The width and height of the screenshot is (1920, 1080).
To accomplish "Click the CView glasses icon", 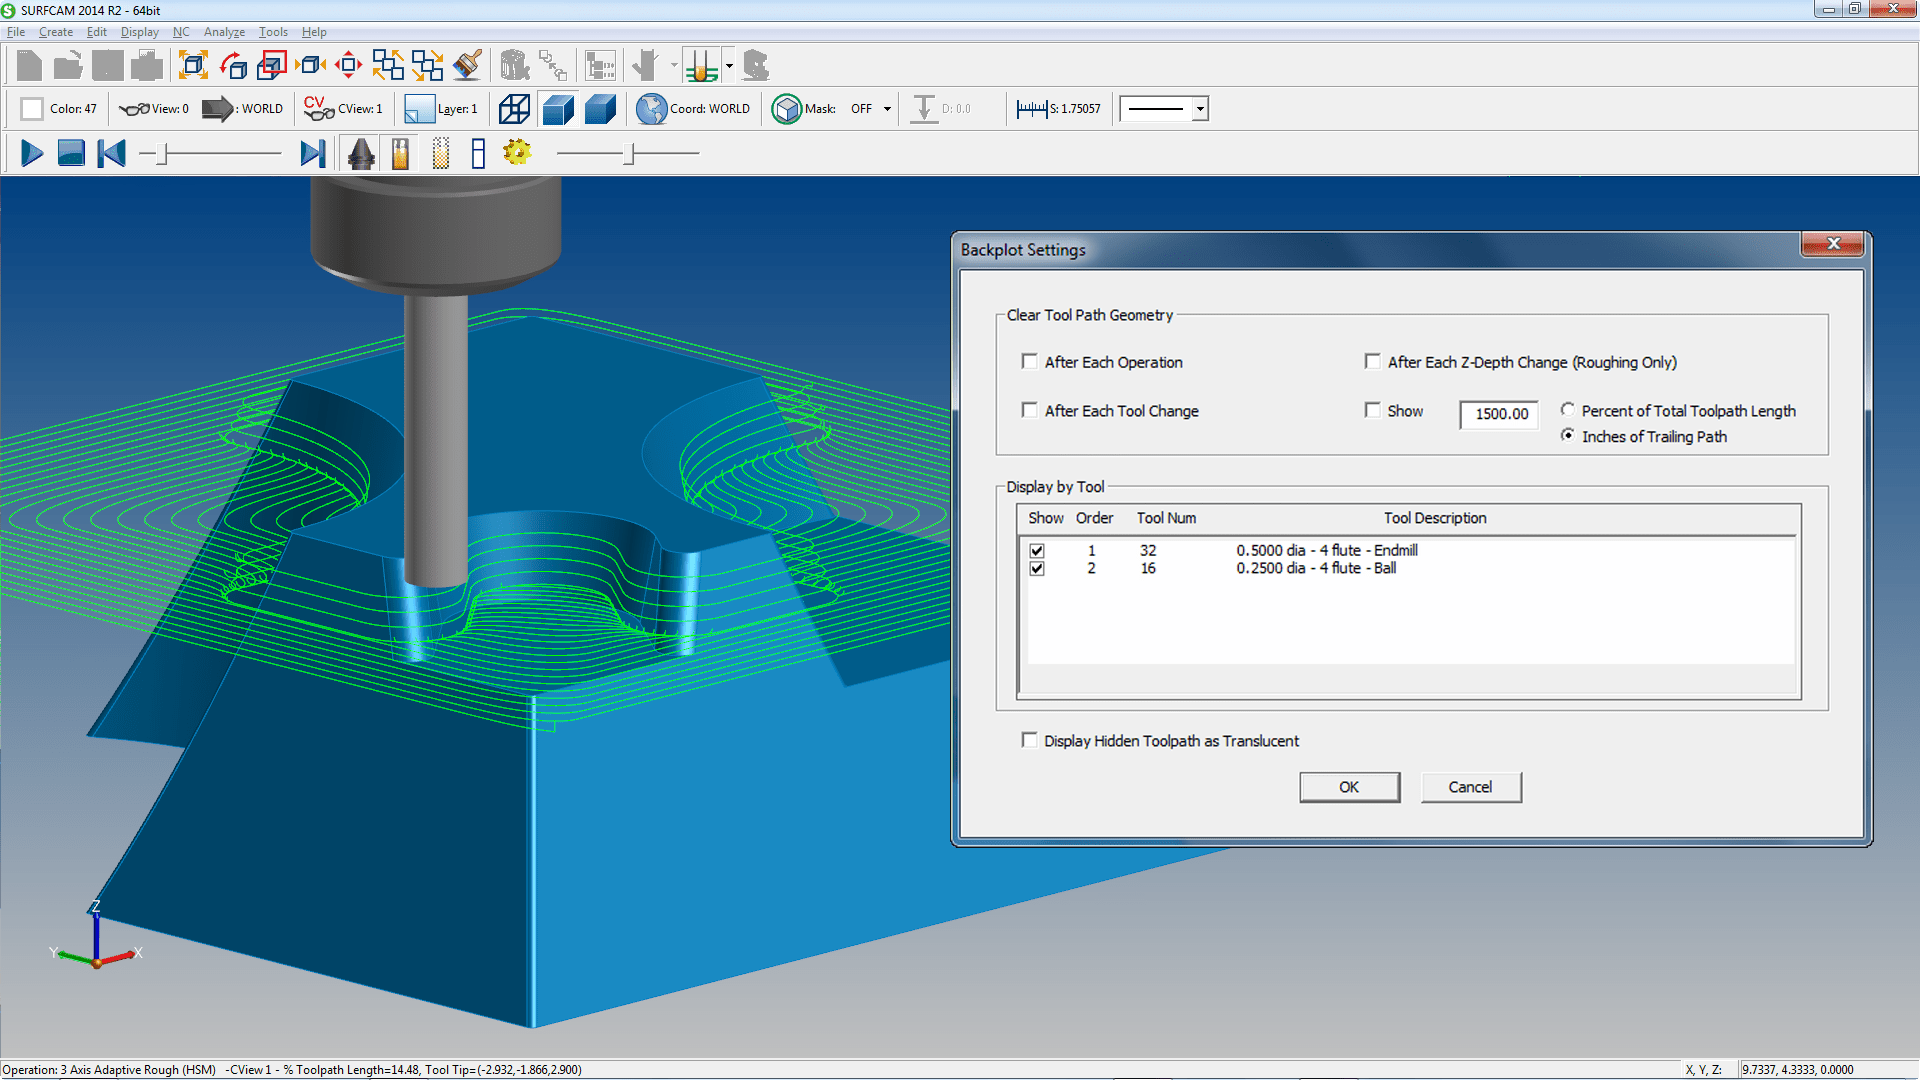I will [x=317, y=110].
